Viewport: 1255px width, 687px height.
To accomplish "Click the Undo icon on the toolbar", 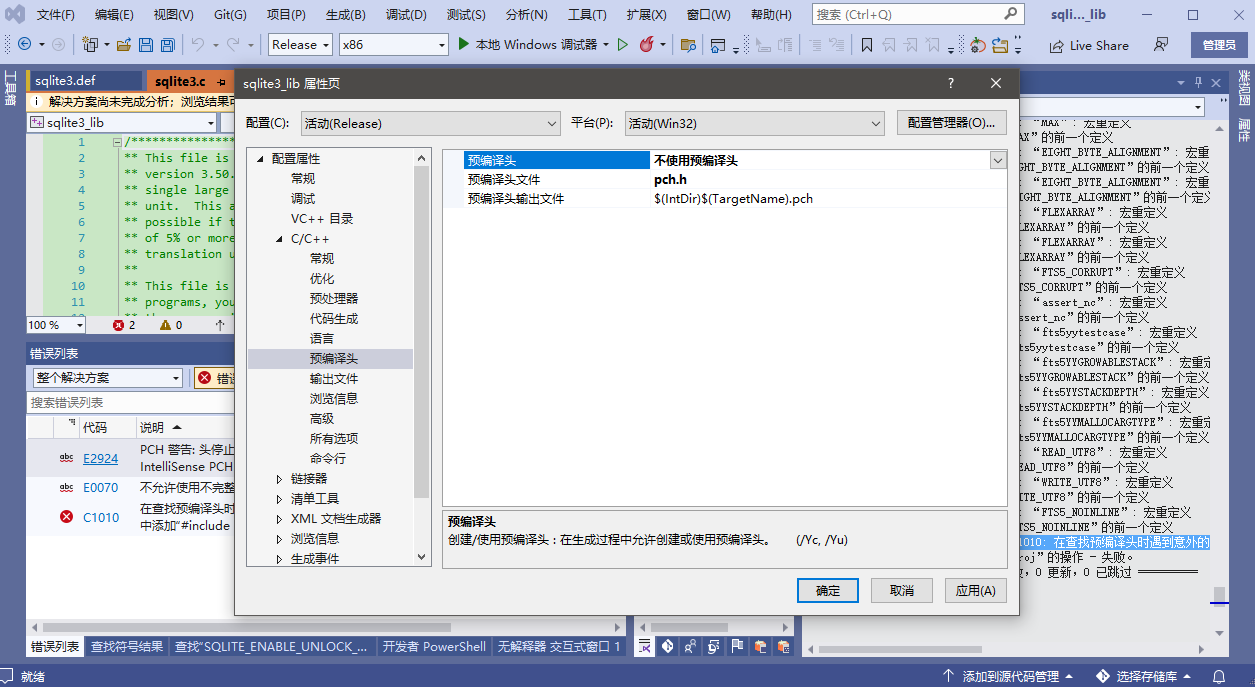I will pyautogui.click(x=197, y=44).
